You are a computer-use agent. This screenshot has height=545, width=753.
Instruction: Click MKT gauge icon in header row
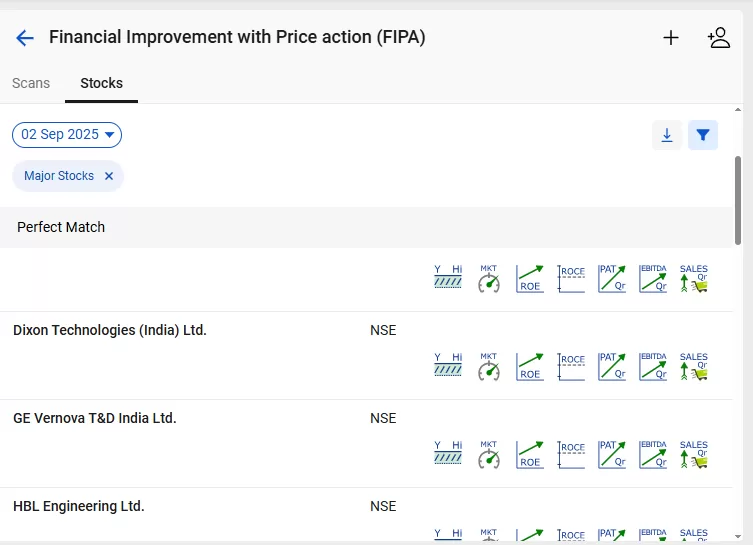click(x=489, y=278)
